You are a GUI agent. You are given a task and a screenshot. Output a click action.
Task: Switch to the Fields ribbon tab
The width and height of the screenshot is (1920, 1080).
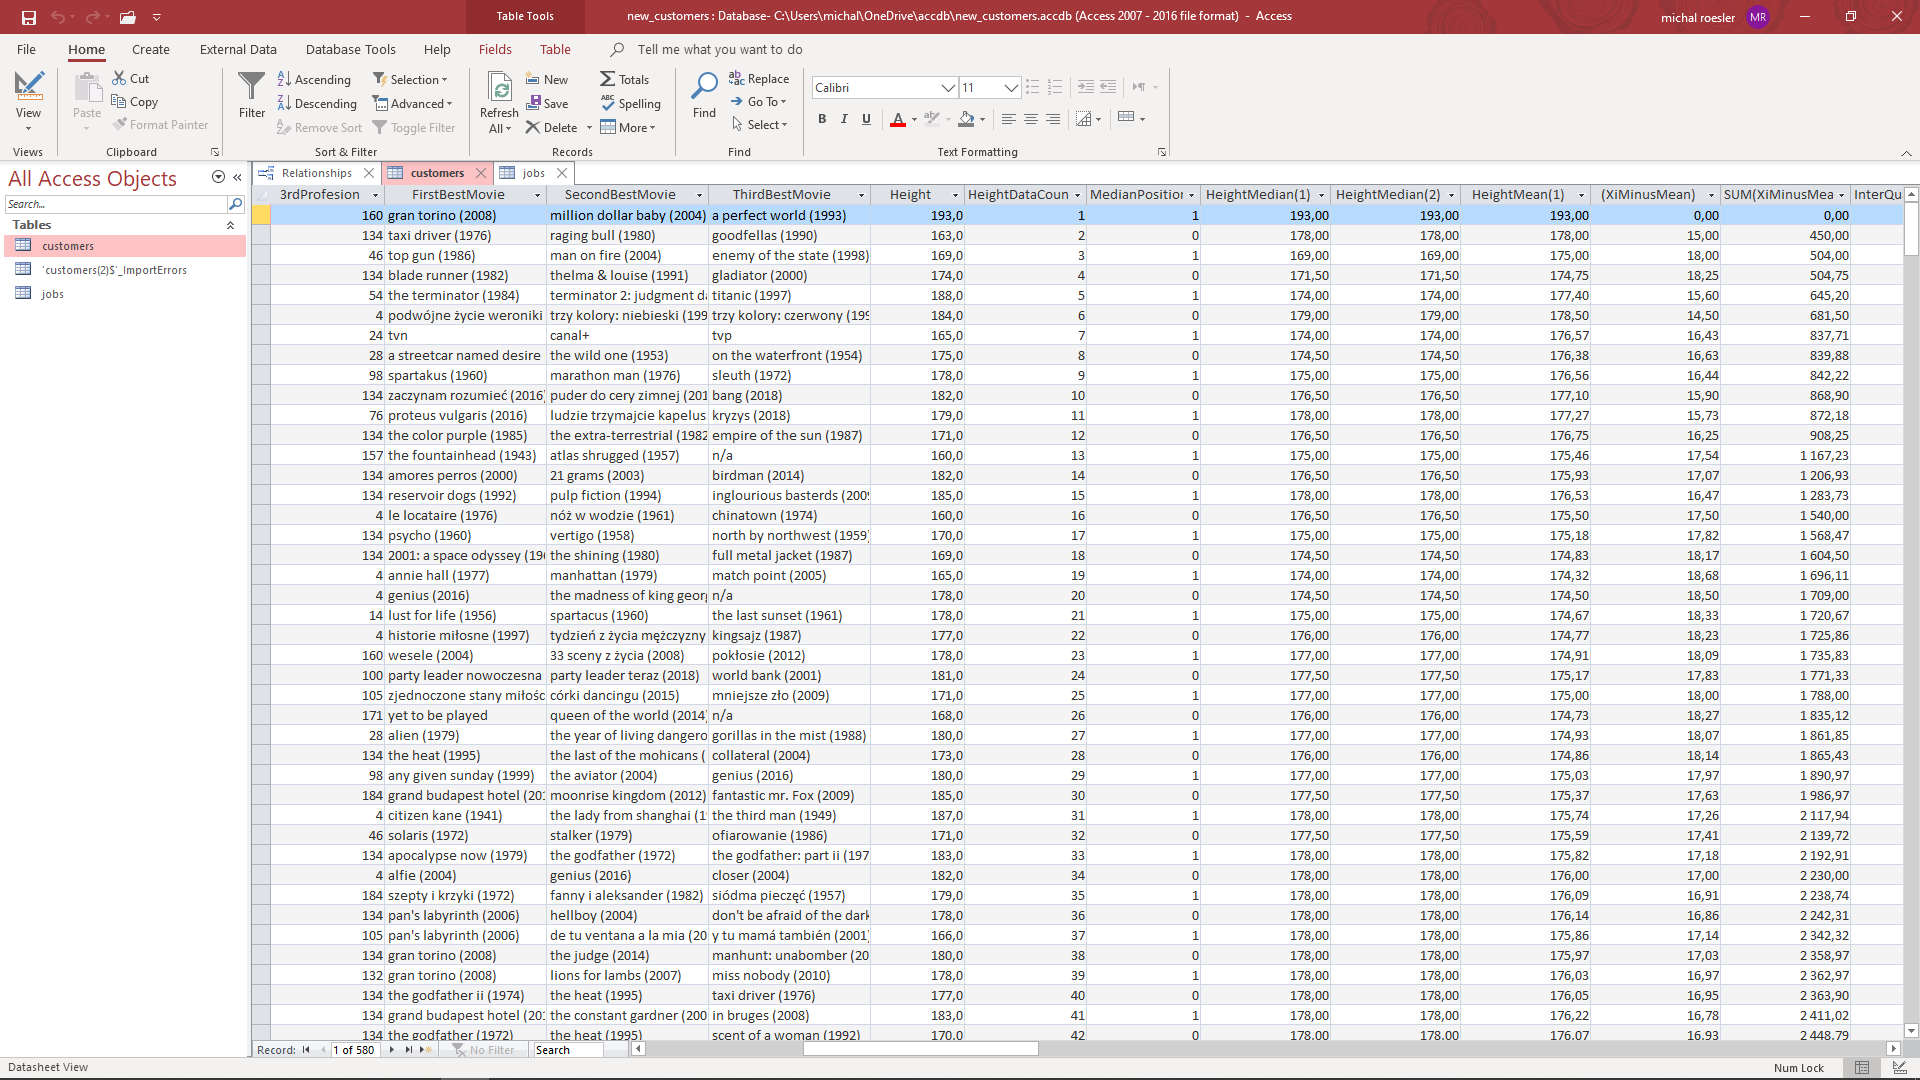[x=495, y=49]
